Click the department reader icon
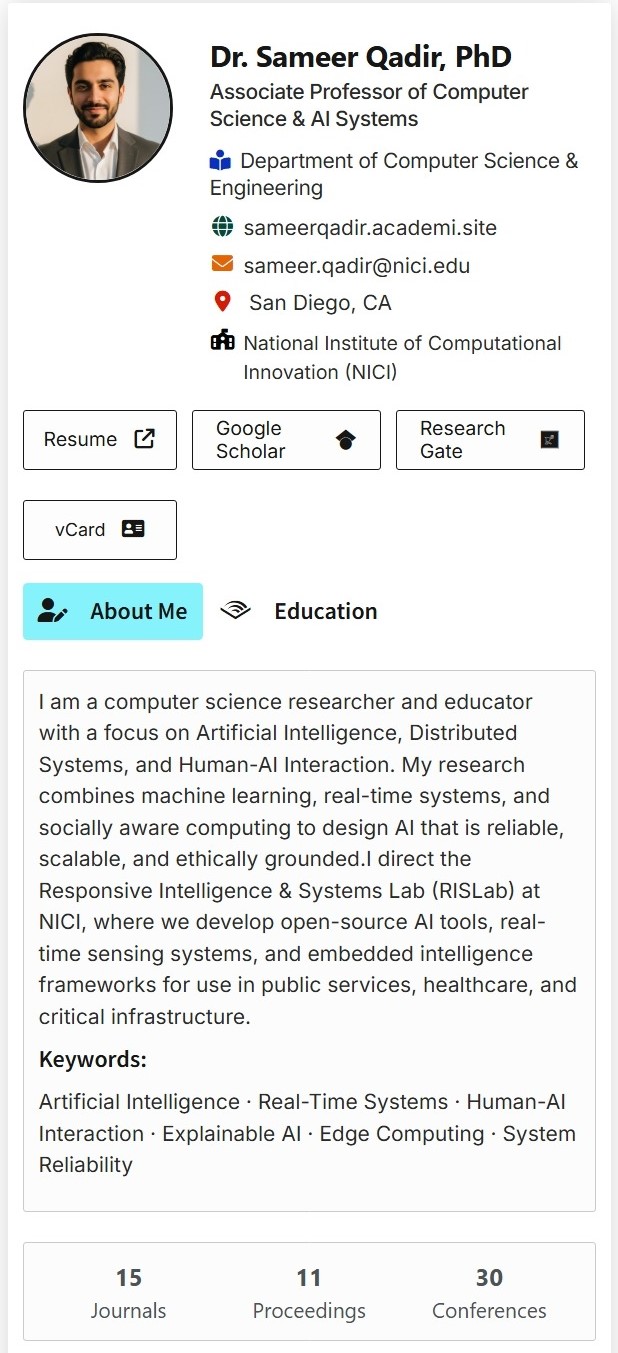Screen dimensions: 618x1353 tap(220, 160)
